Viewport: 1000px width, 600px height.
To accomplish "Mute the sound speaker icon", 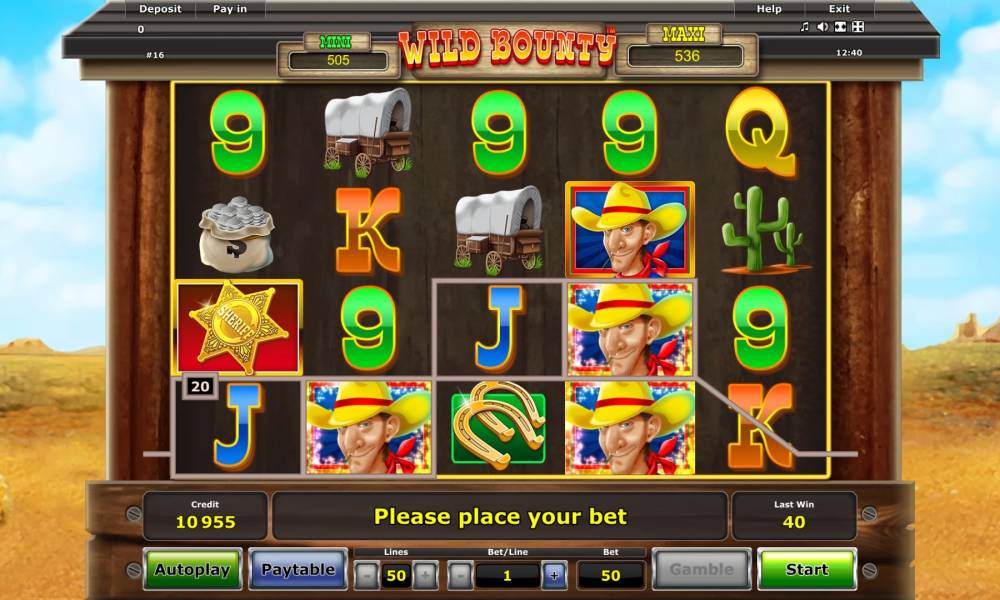I will 823,26.
